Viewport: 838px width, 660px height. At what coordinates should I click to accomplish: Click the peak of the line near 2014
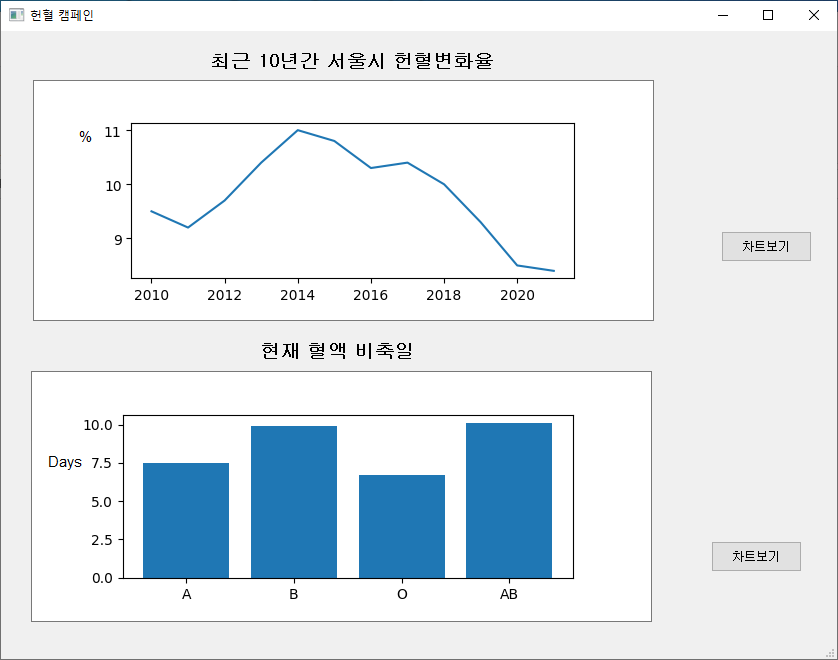pos(298,130)
